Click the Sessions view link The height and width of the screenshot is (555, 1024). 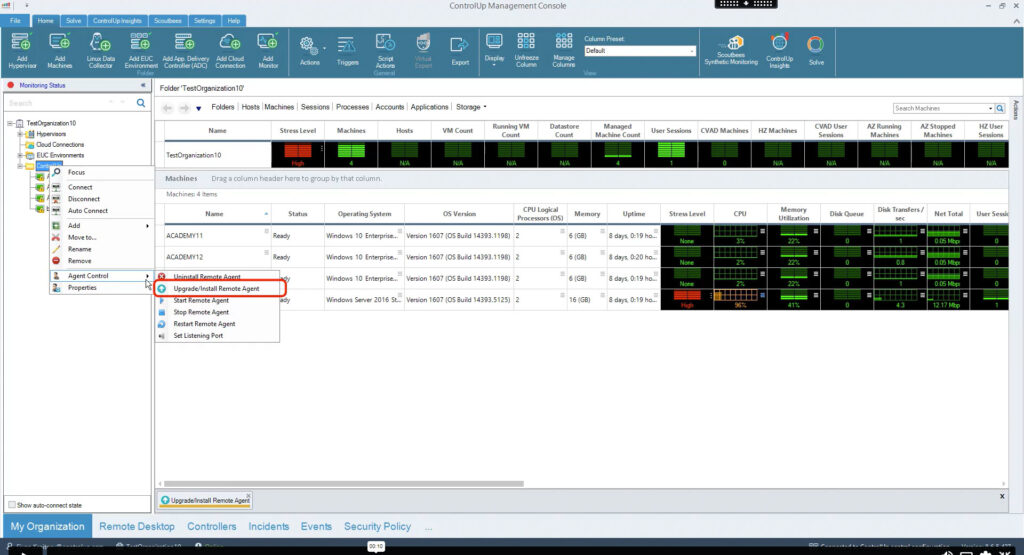click(x=315, y=107)
